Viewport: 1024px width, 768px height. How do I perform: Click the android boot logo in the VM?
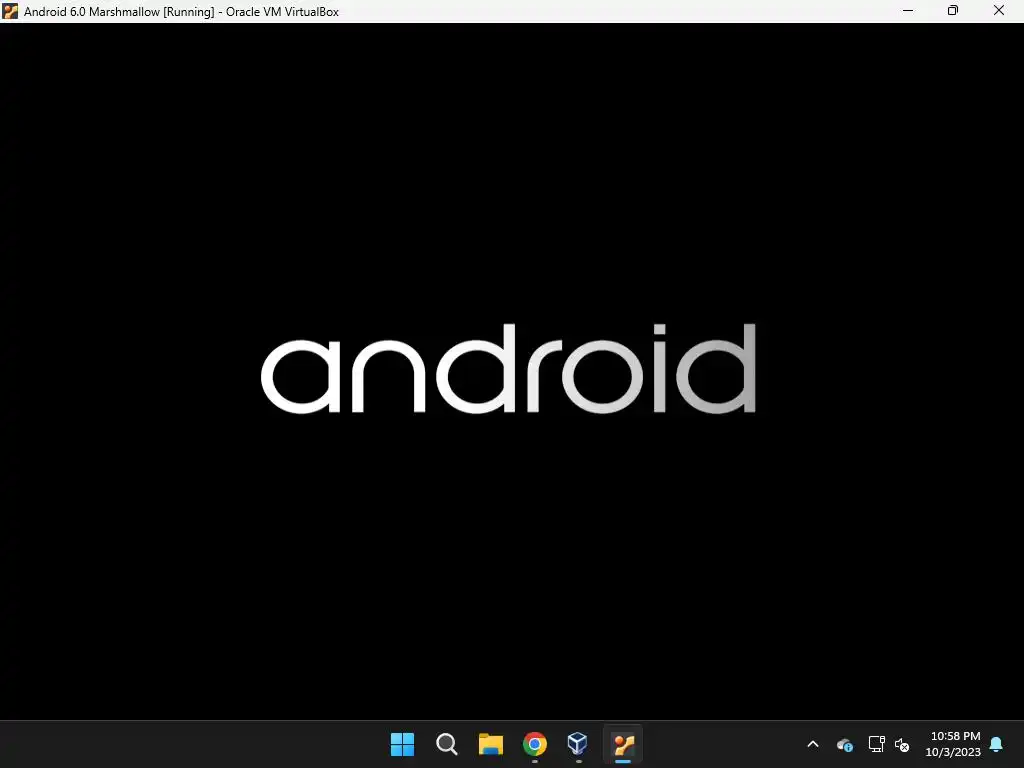(508, 368)
